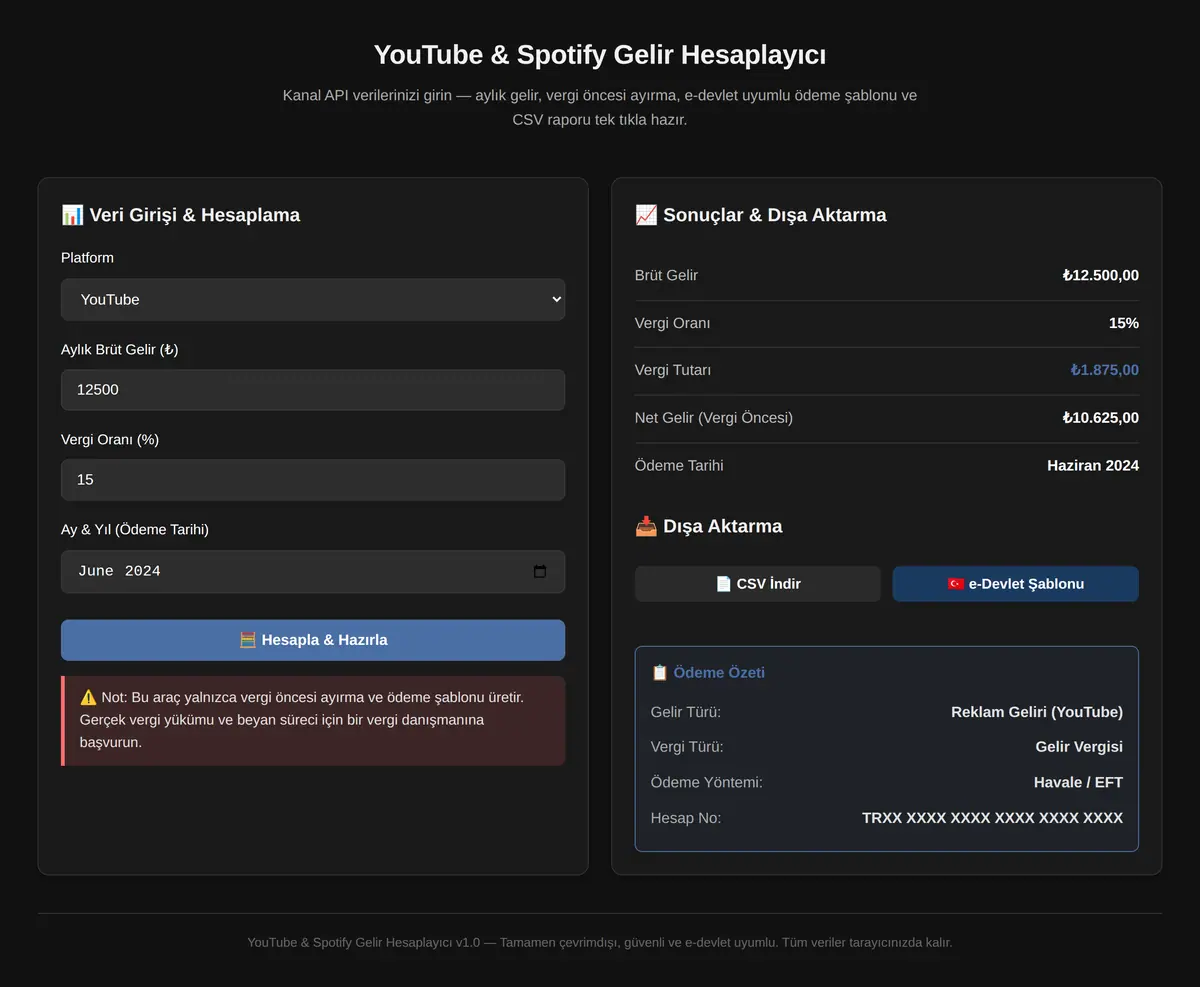Image resolution: width=1200 pixels, height=987 pixels.
Task: Click the clipboard icon beside Ödeme Özeti
Action: pyautogui.click(x=659, y=672)
